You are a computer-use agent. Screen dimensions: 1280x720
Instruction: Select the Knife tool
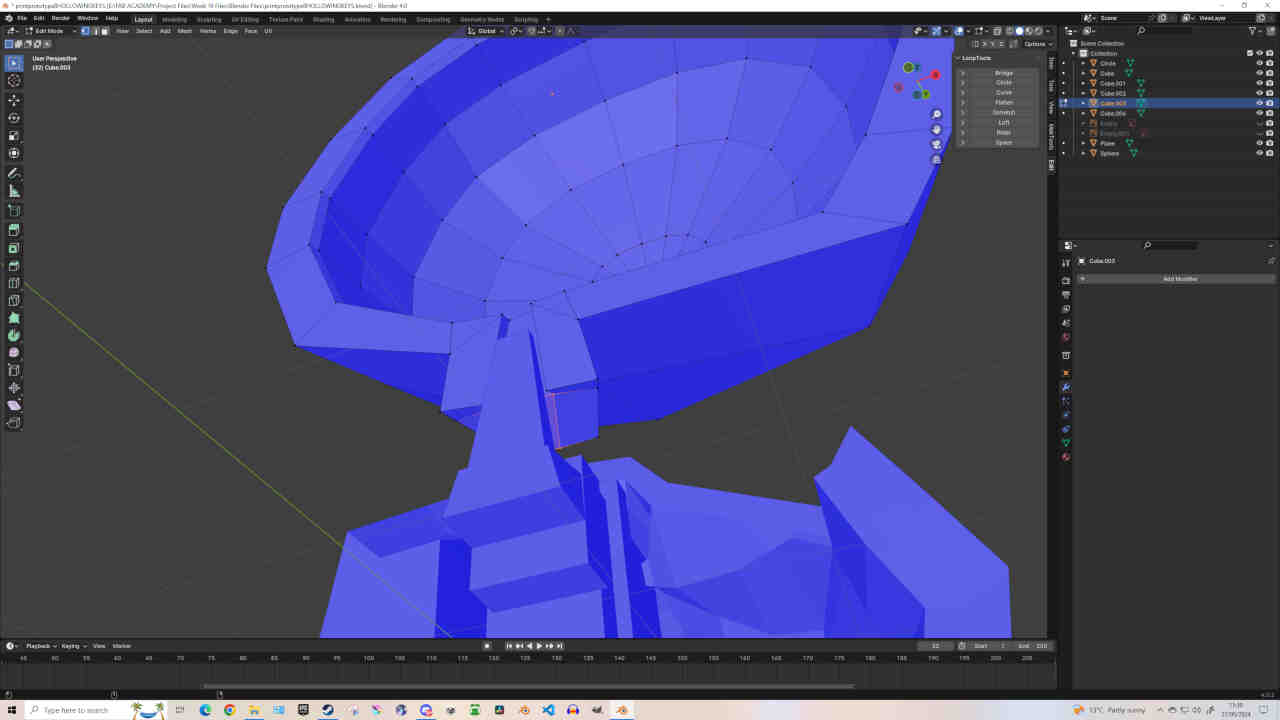click(x=14, y=301)
